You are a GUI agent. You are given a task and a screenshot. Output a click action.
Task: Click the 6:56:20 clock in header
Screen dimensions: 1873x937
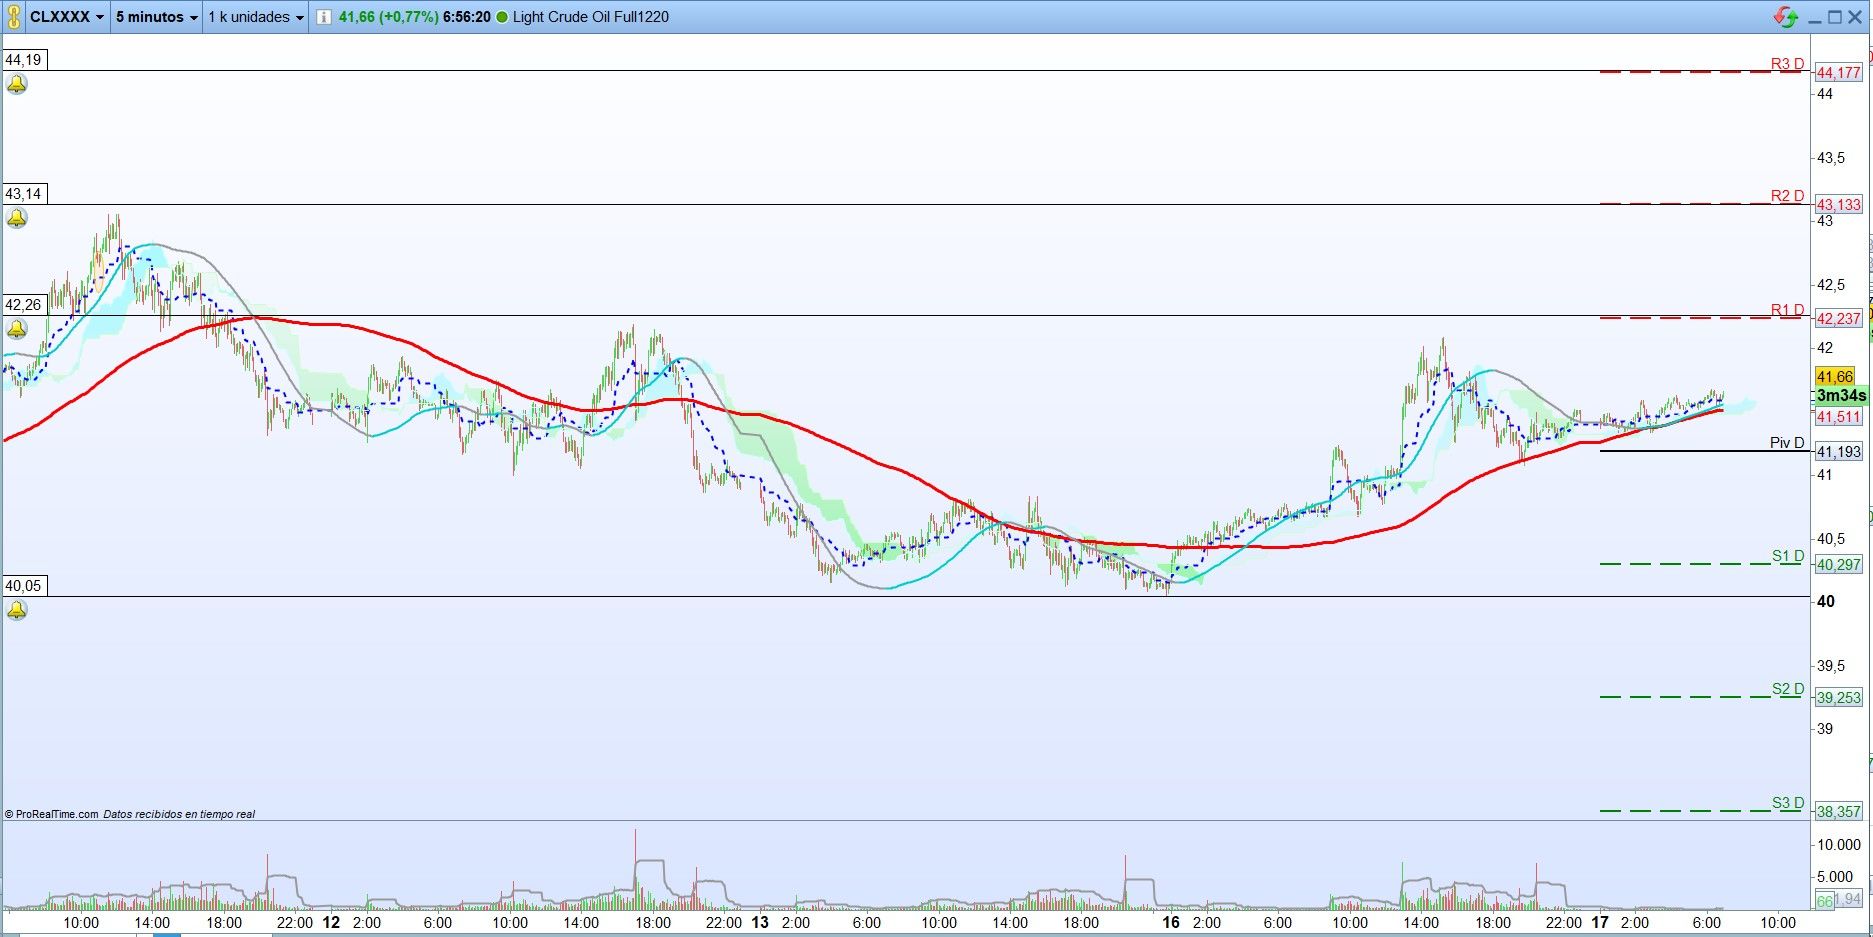click(467, 17)
